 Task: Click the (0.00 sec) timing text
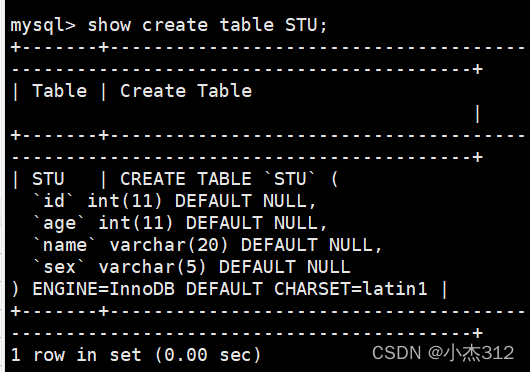click(208, 355)
